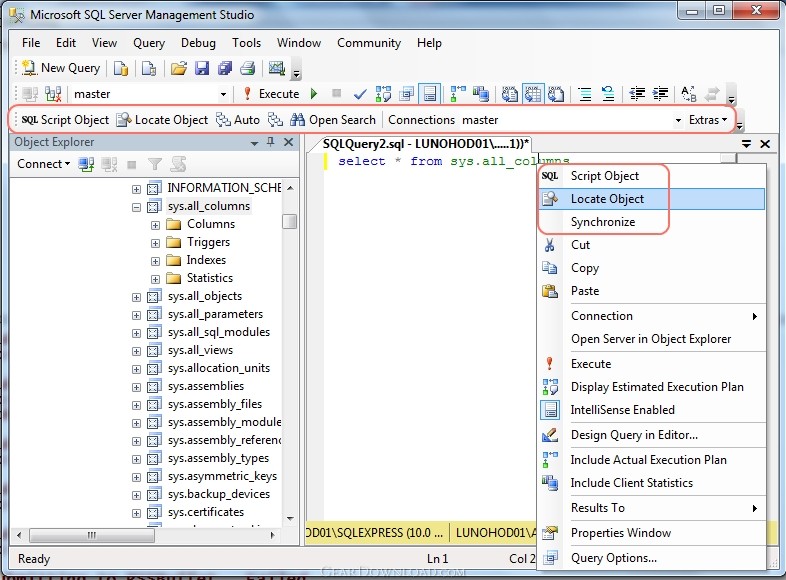Open the Extras dropdown menu
The width and height of the screenshot is (786, 580).
point(708,120)
